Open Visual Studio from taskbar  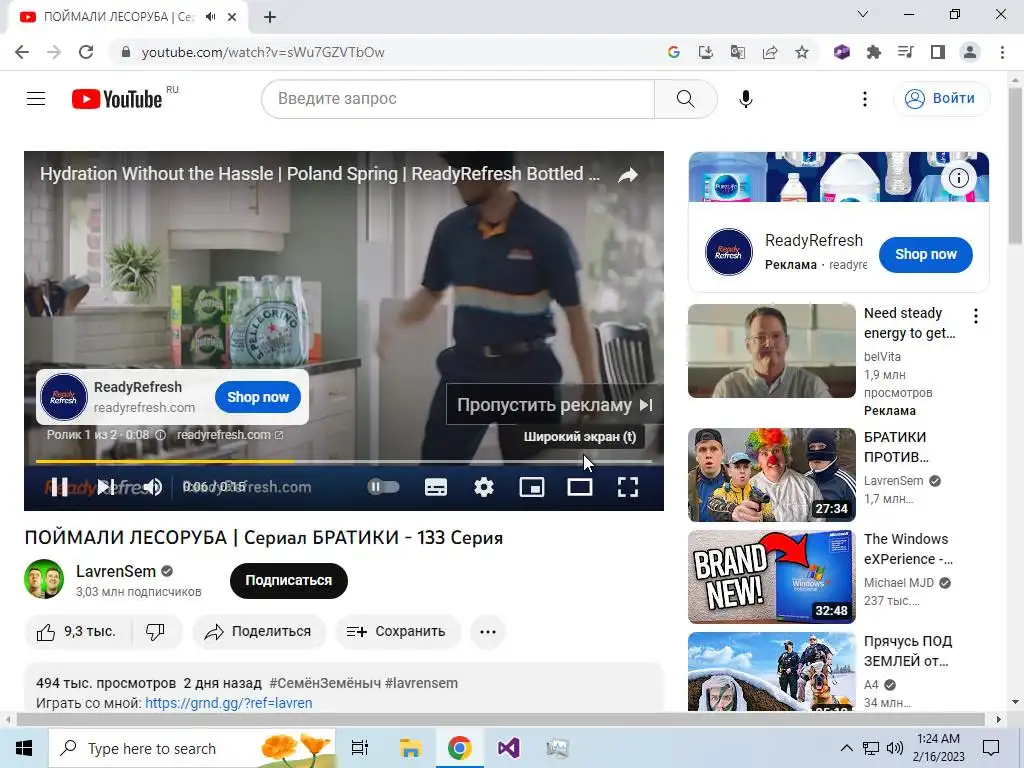(508, 748)
